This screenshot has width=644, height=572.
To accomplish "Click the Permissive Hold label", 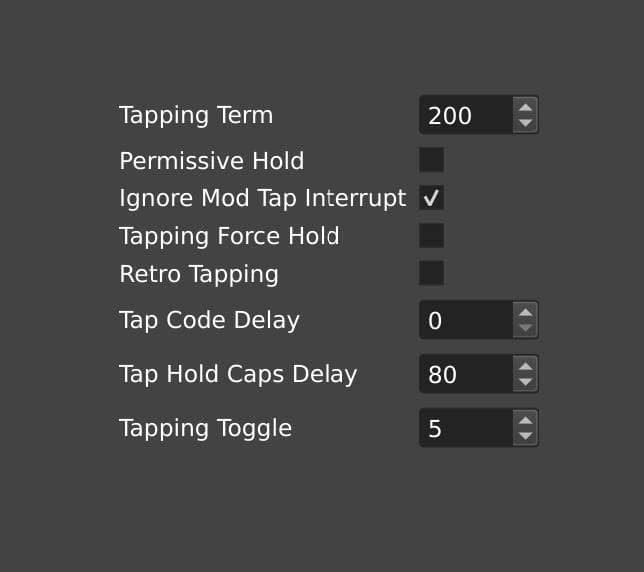I will click(211, 161).
